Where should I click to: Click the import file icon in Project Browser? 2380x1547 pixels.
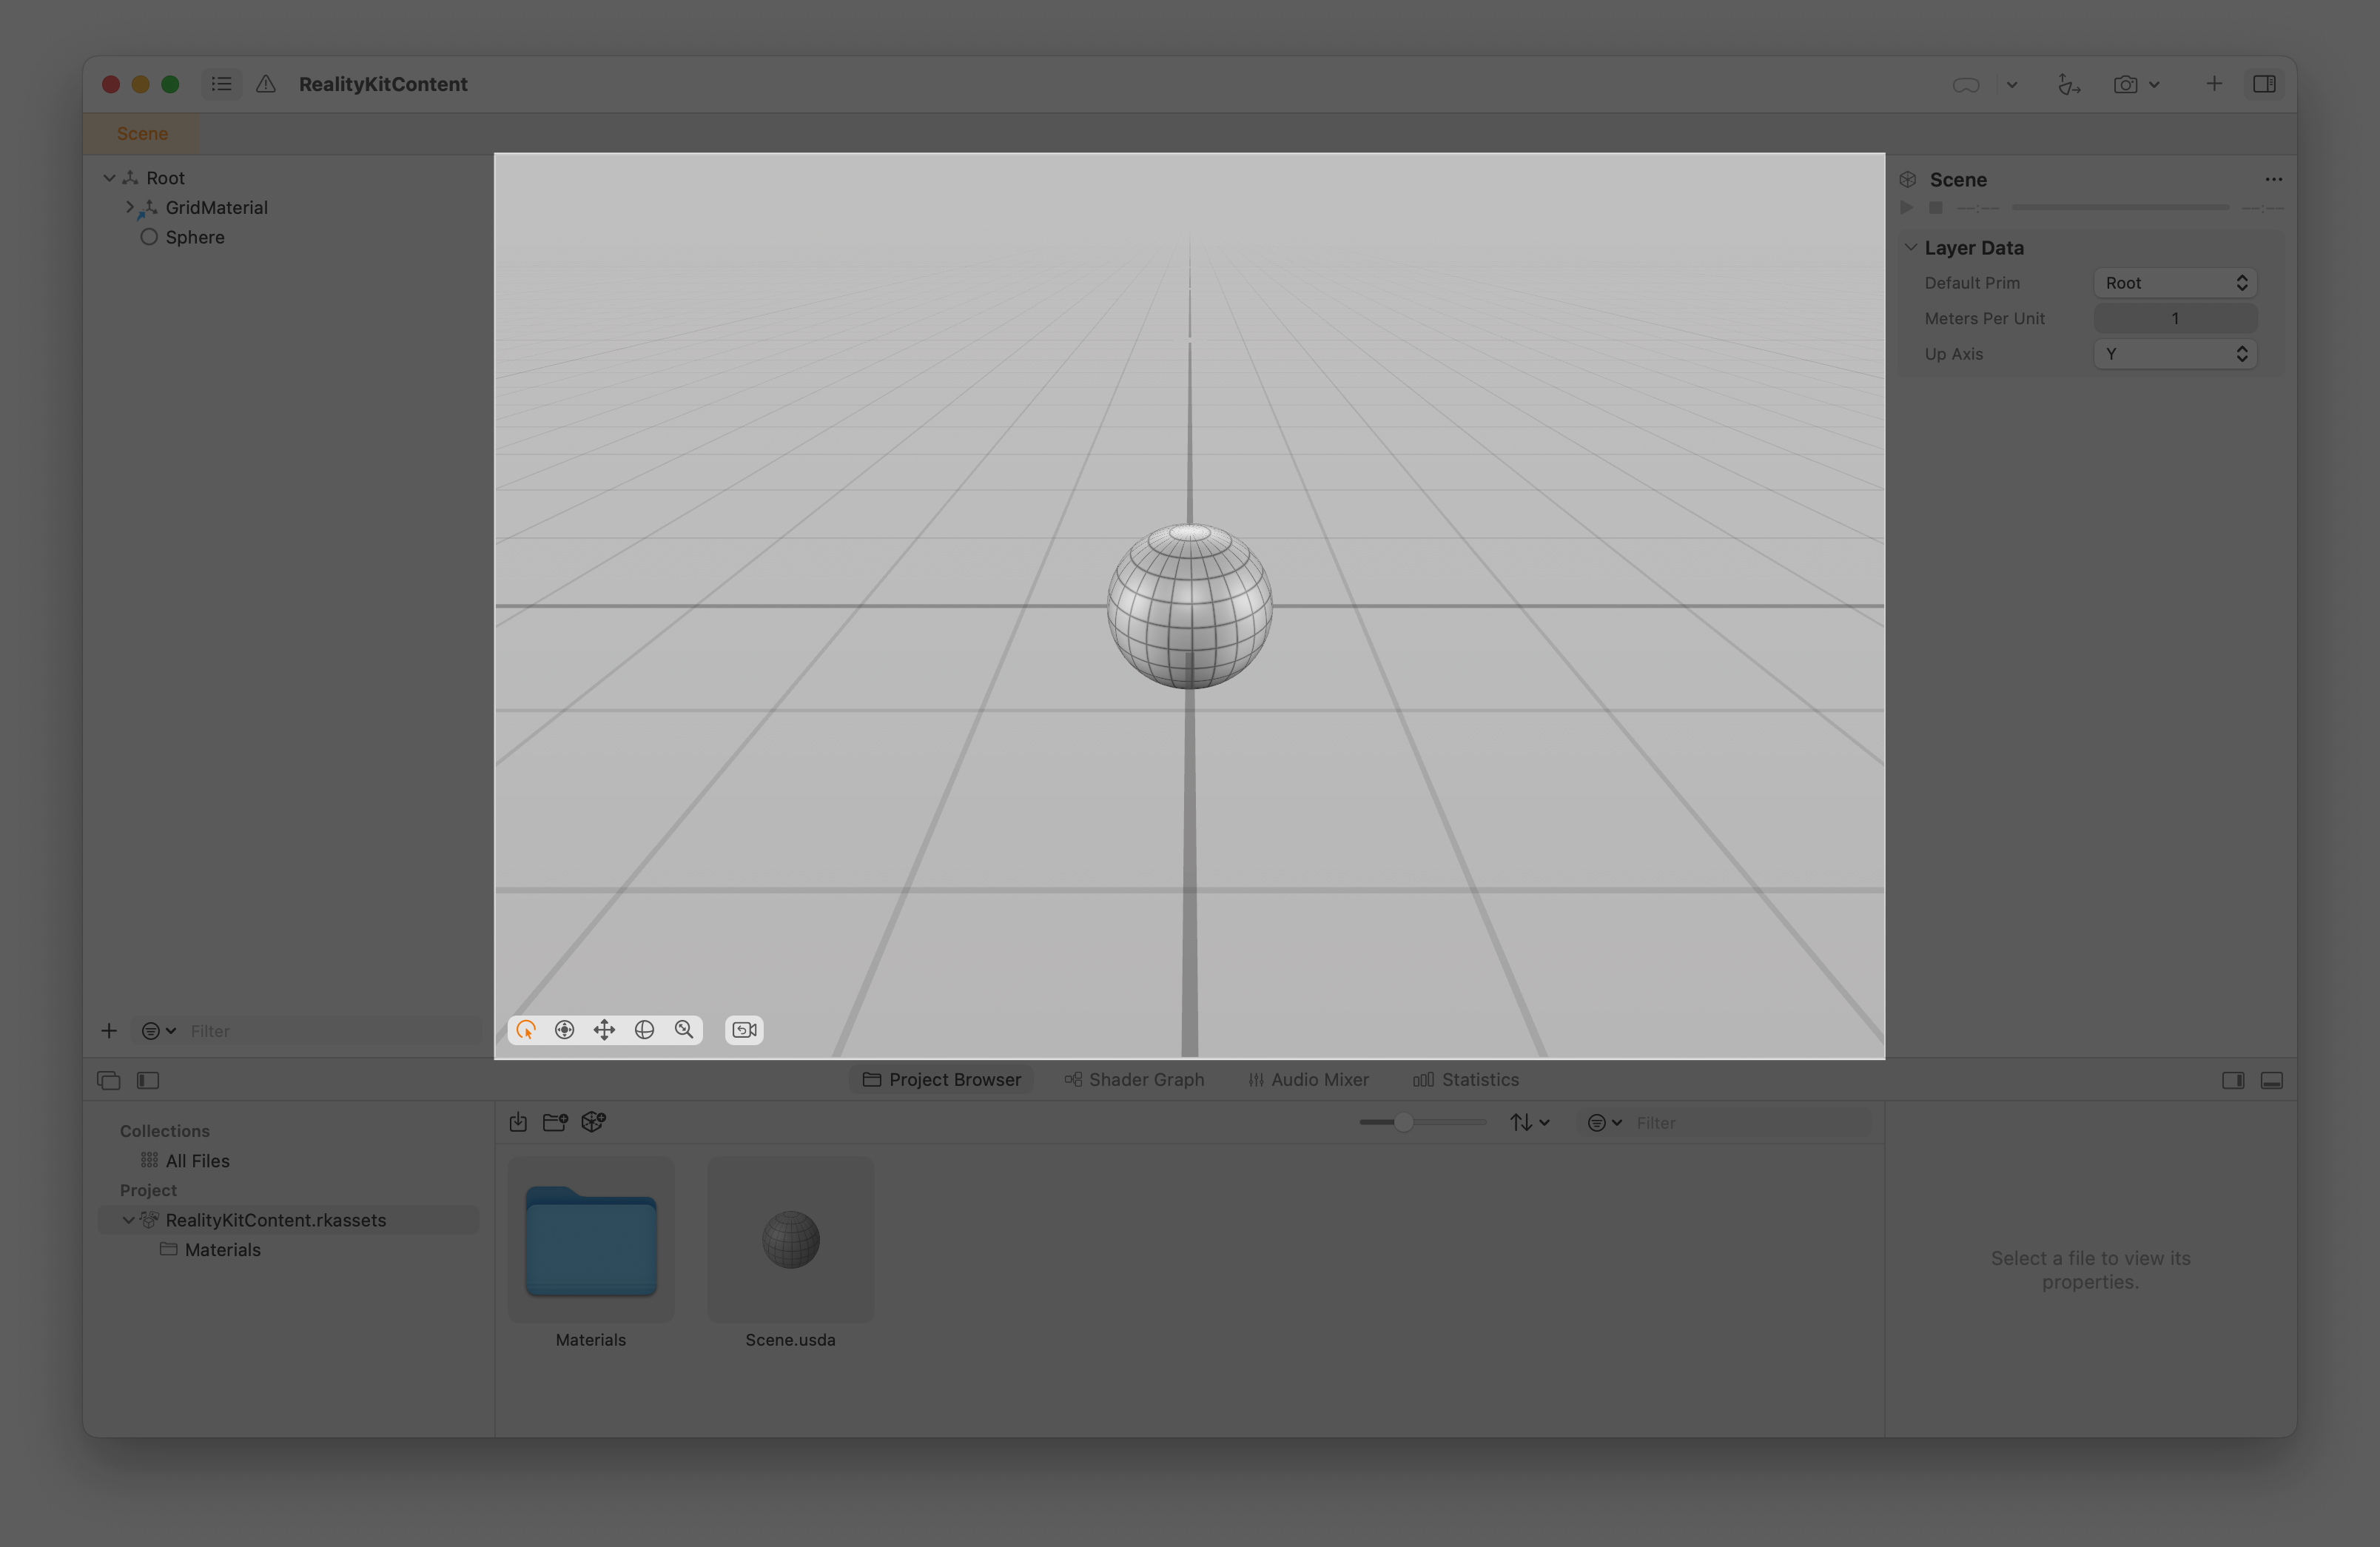[518, 1122]
